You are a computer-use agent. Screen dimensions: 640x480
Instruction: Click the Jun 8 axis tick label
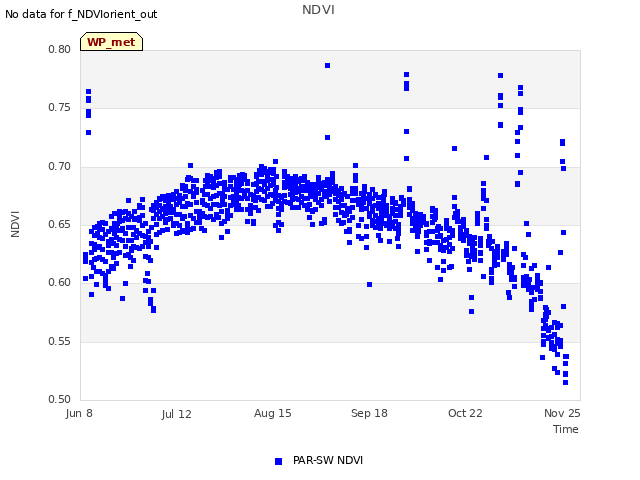[79, 413]
